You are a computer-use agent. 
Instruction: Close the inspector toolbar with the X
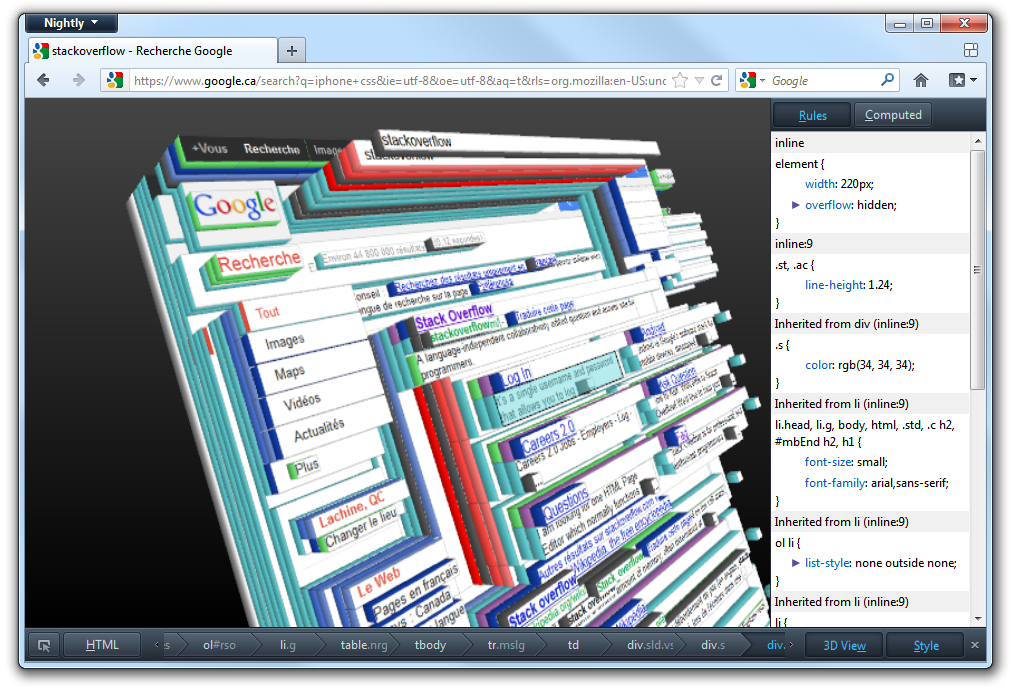click(x=975, y=645)
